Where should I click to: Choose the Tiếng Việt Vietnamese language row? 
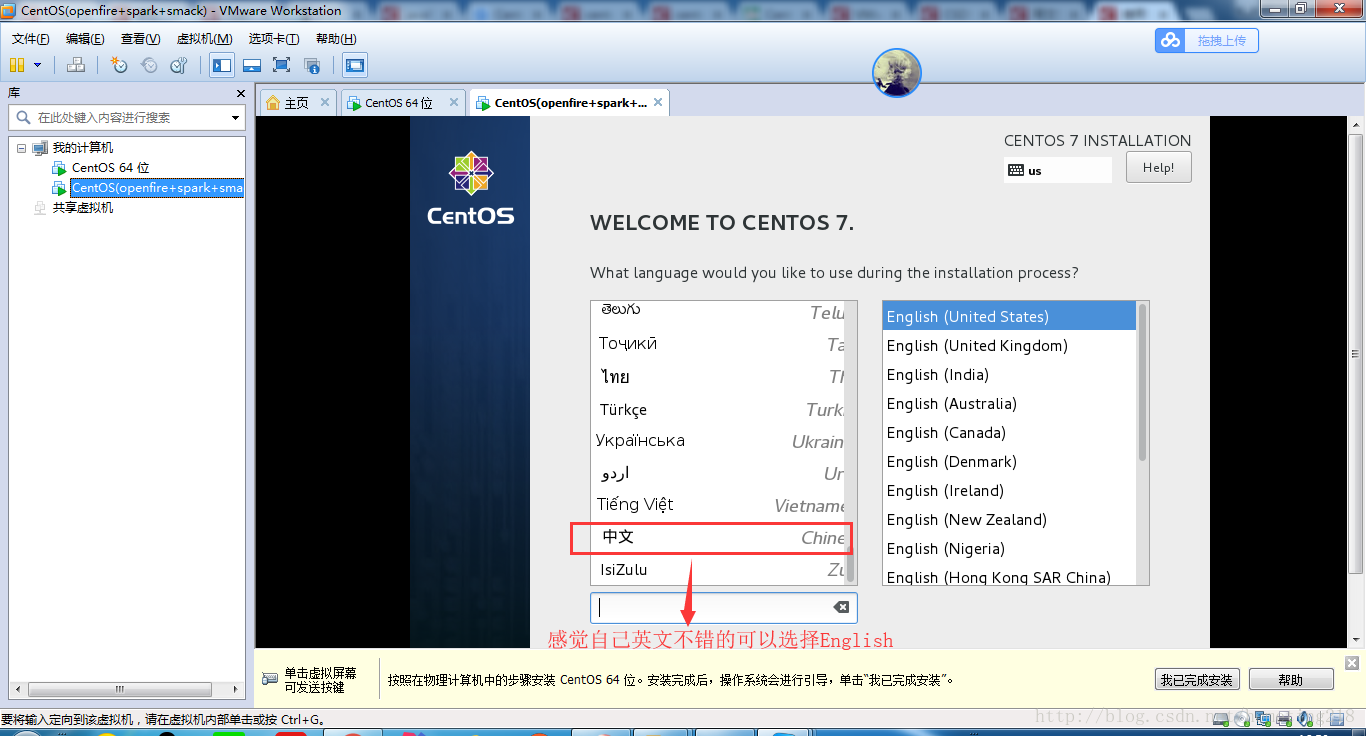coord(718,505)
